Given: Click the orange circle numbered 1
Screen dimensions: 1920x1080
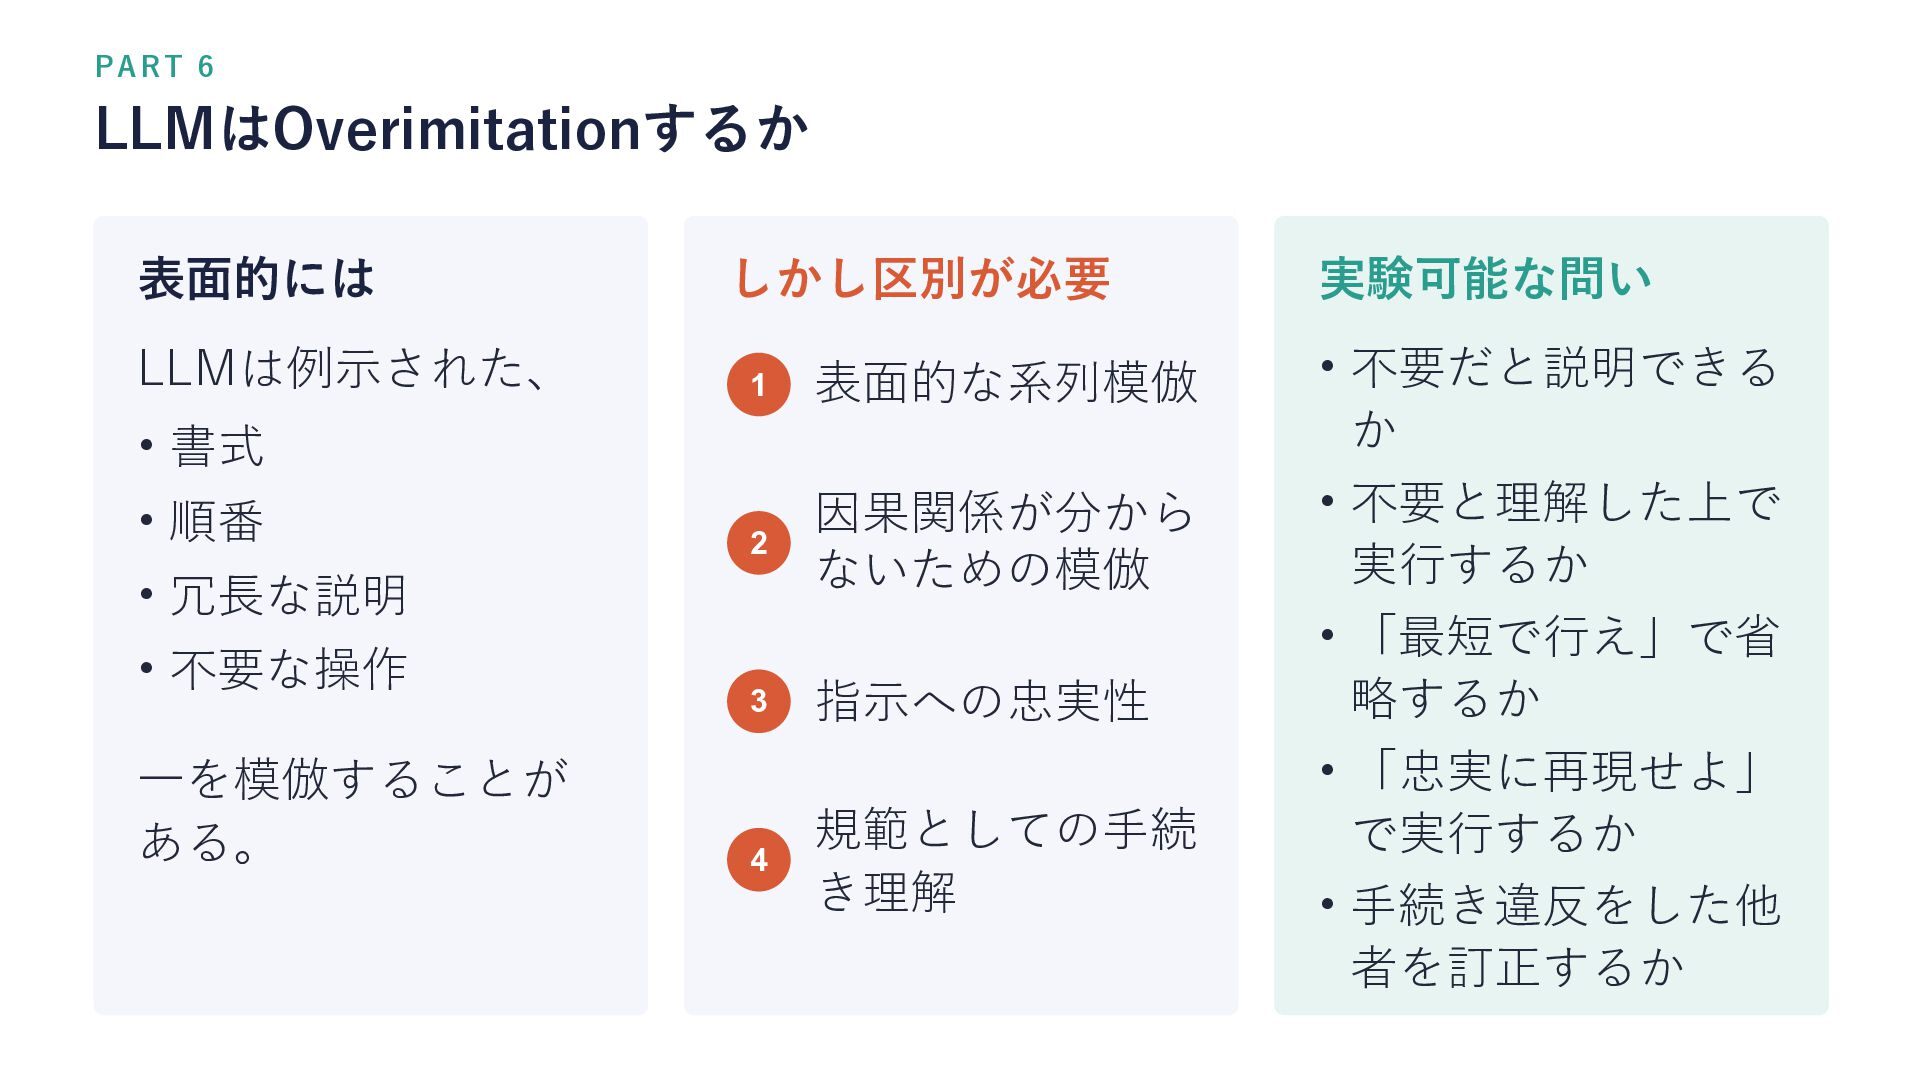Looking at the screenshot, I should tap(758, 384).
